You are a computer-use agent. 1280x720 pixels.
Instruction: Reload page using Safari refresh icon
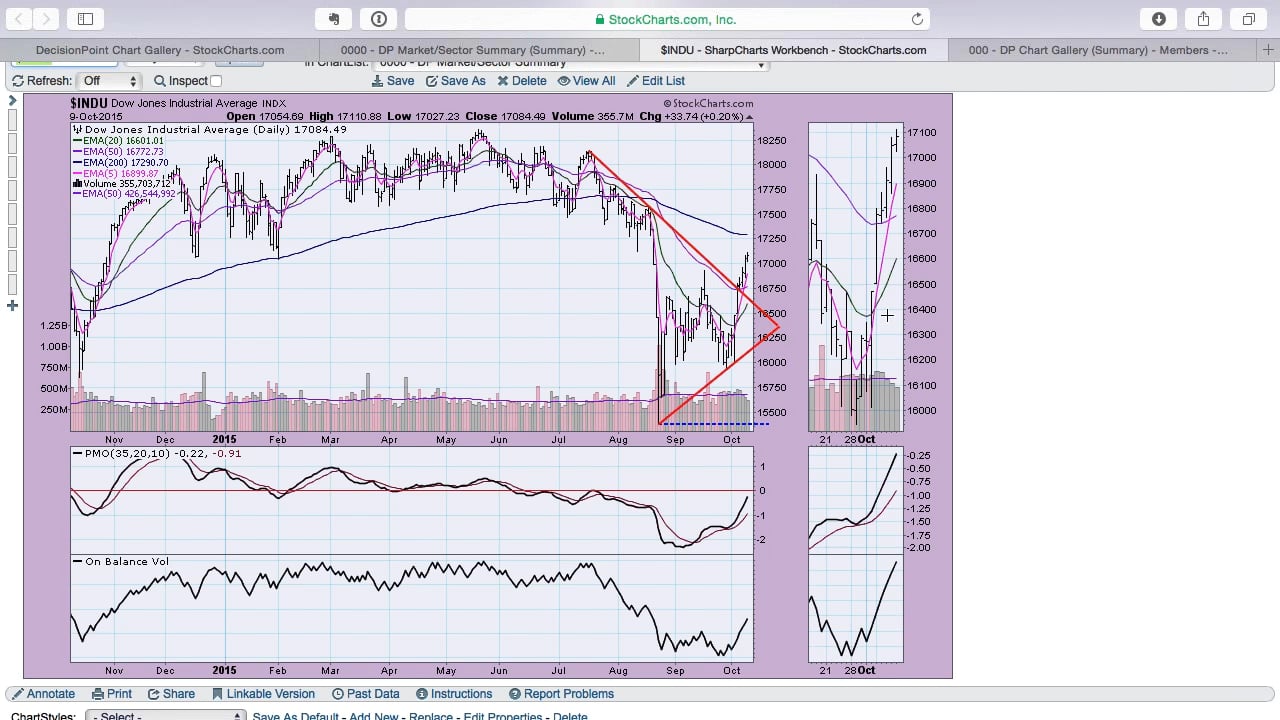pyautogui.click(x=917, y=19)
